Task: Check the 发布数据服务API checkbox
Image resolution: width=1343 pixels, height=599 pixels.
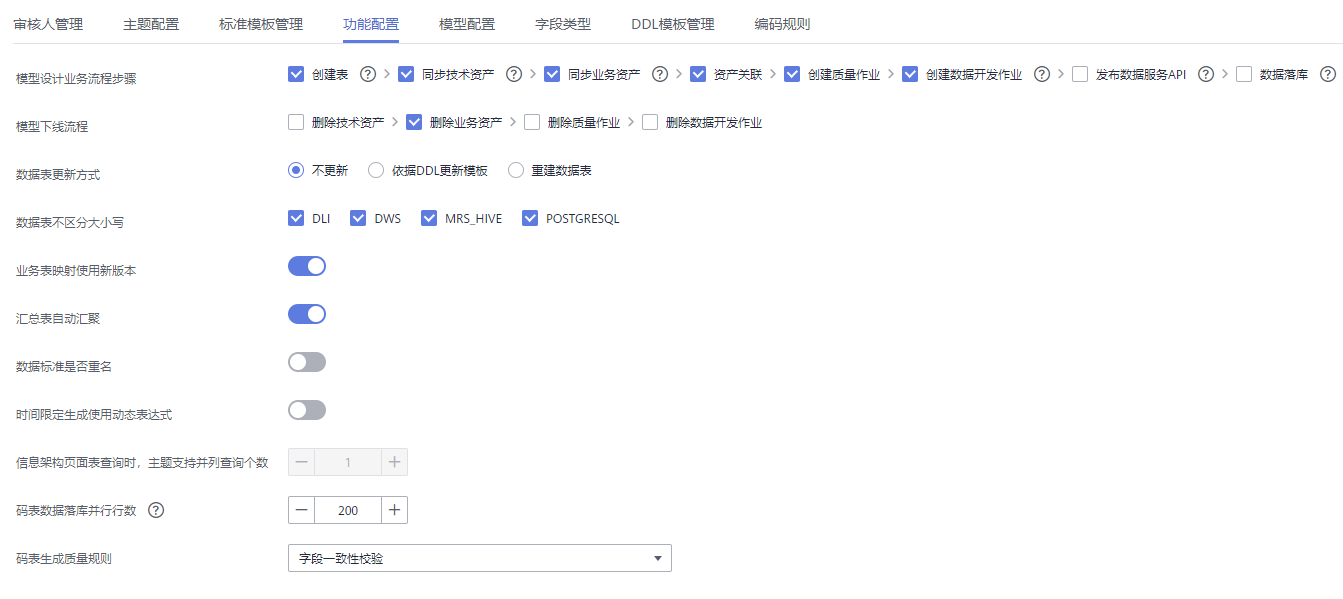Action: tap(1080, 74)
